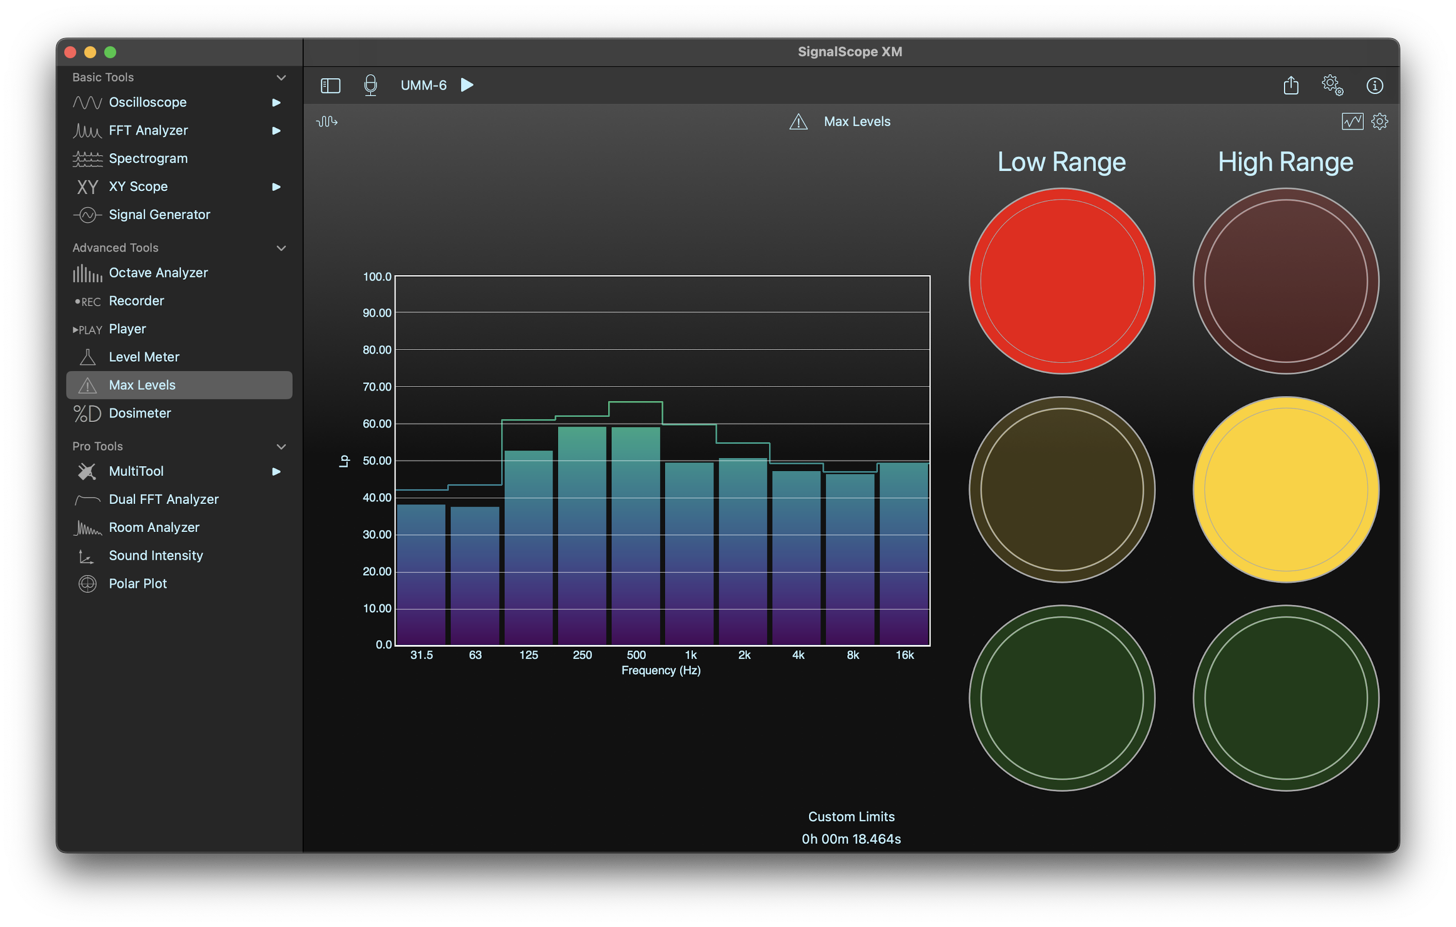
Task: Click the Max Levels title above the chart
Action: point(857,122)
